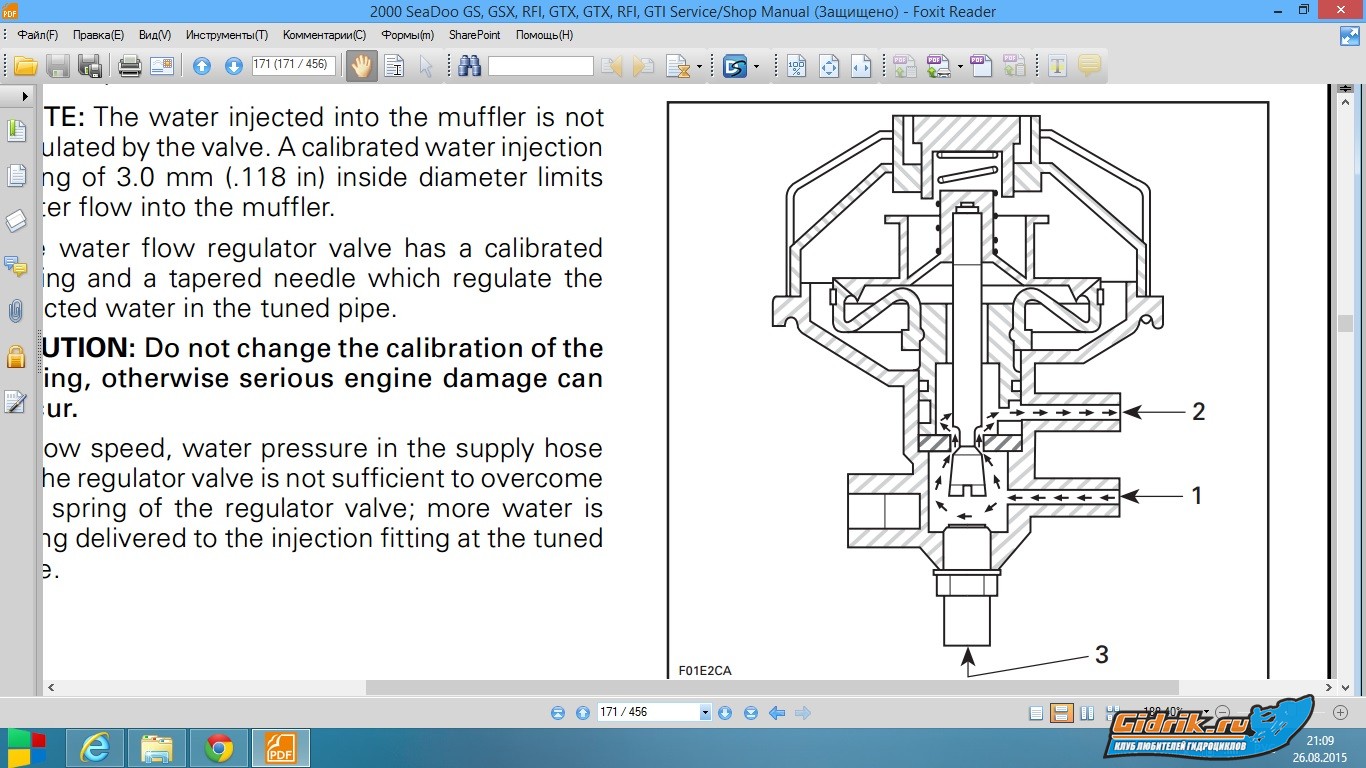Set zoom to actual size 100%
This screenshot has height=768, width=1366.
click(796, 66)
